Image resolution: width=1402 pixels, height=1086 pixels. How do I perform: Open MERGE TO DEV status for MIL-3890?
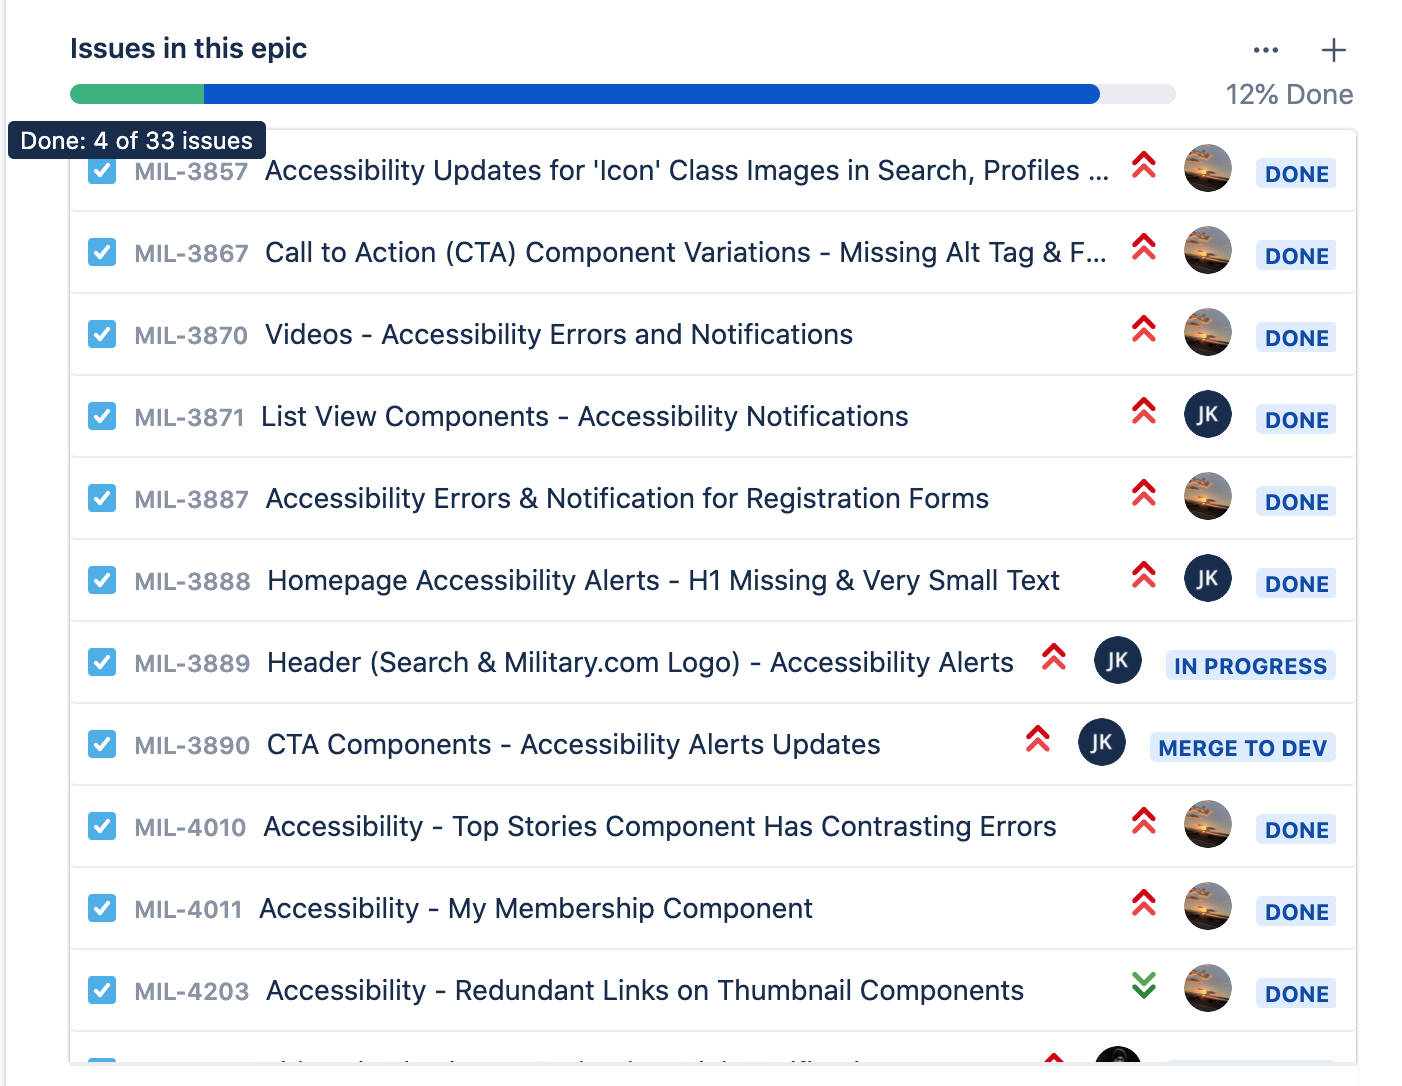1243,748
